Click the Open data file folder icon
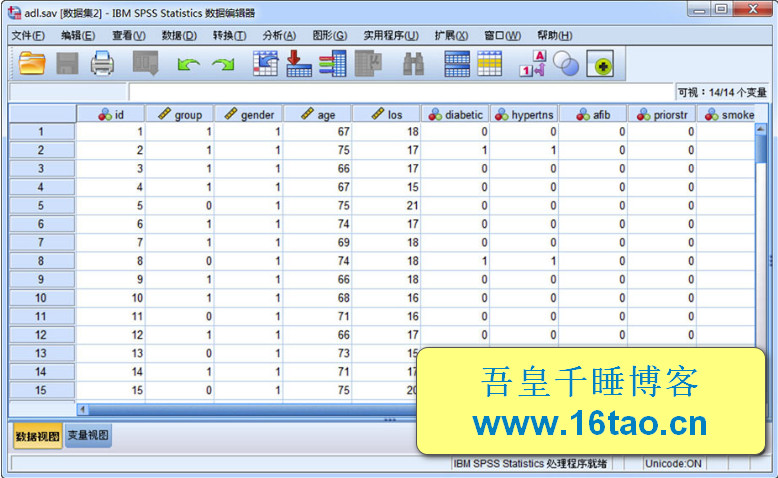Viewport: 778px width, 478px height. click(32, 64)
